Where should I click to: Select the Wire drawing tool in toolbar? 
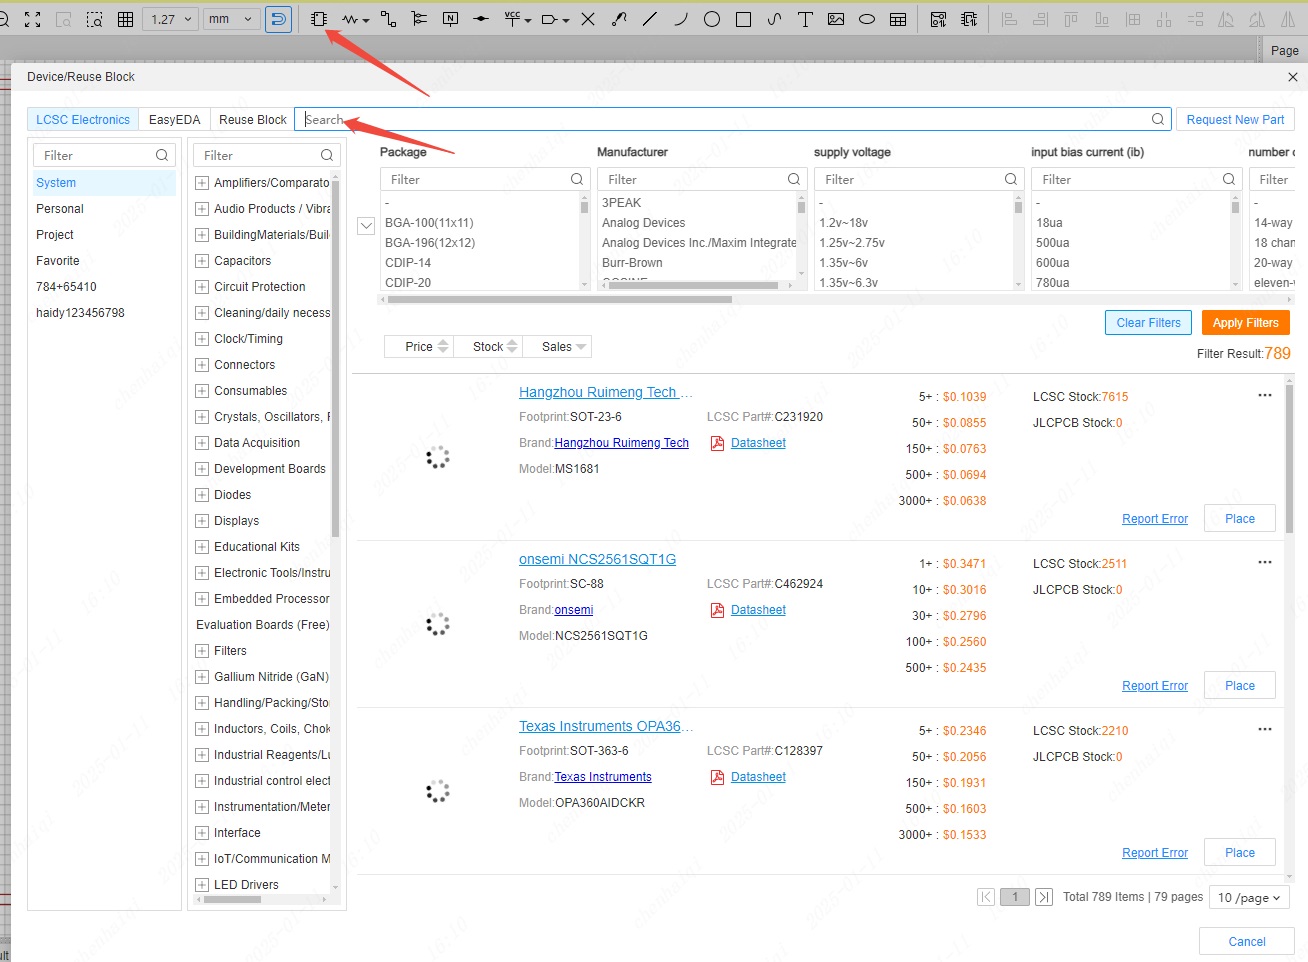pos(389,19)
